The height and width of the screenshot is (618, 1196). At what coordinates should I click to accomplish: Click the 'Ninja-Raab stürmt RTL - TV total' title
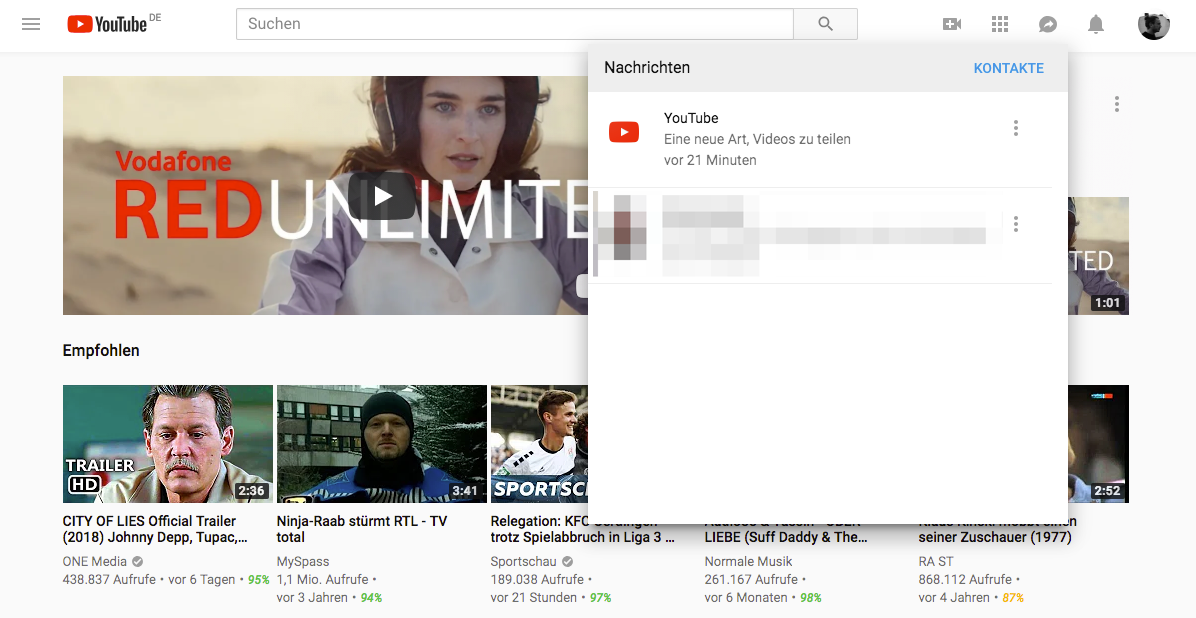coord(362,529)
